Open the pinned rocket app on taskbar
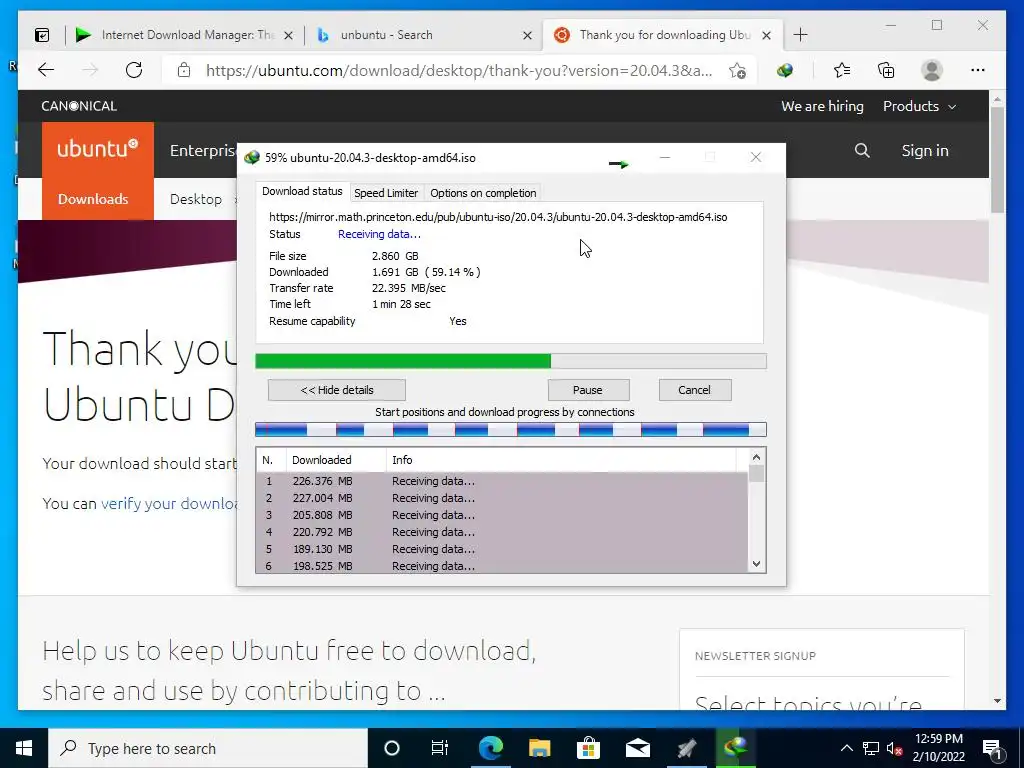The image size is (1024, 768). pyautogui.click(x=686, y=748)
